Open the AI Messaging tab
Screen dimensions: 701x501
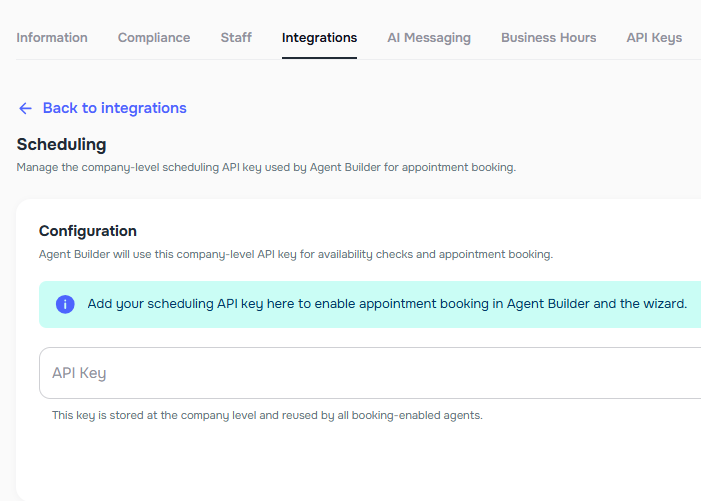tap(429, 38)
